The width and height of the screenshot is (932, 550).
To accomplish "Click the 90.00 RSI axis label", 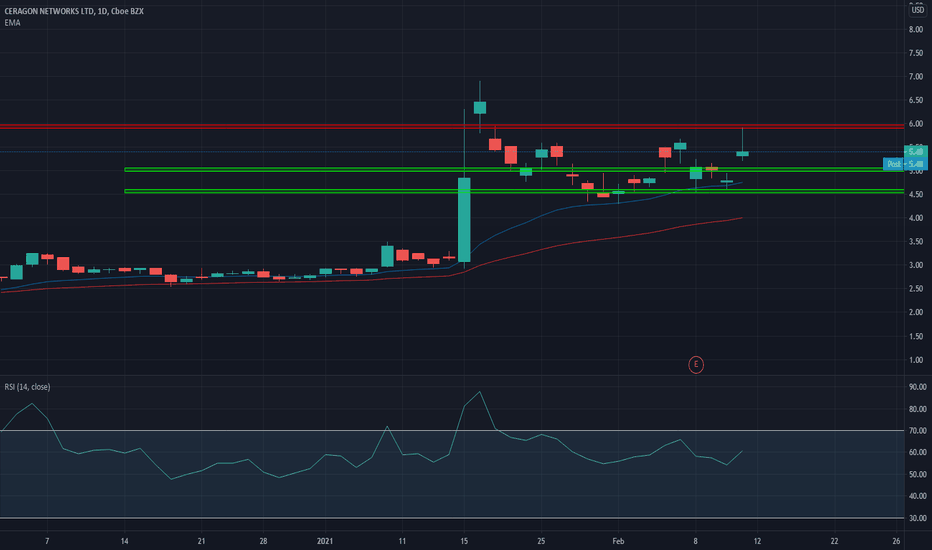I will 917,386.
